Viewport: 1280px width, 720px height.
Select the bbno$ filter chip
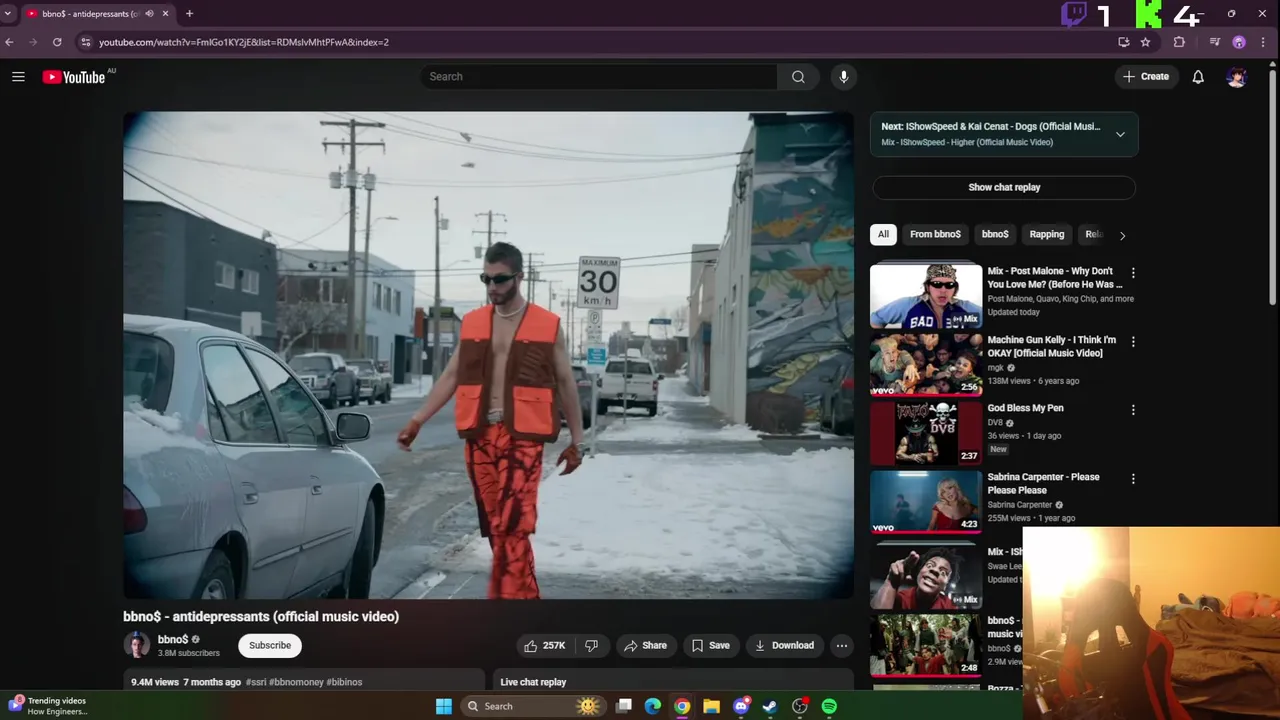(x=995, y=234)
